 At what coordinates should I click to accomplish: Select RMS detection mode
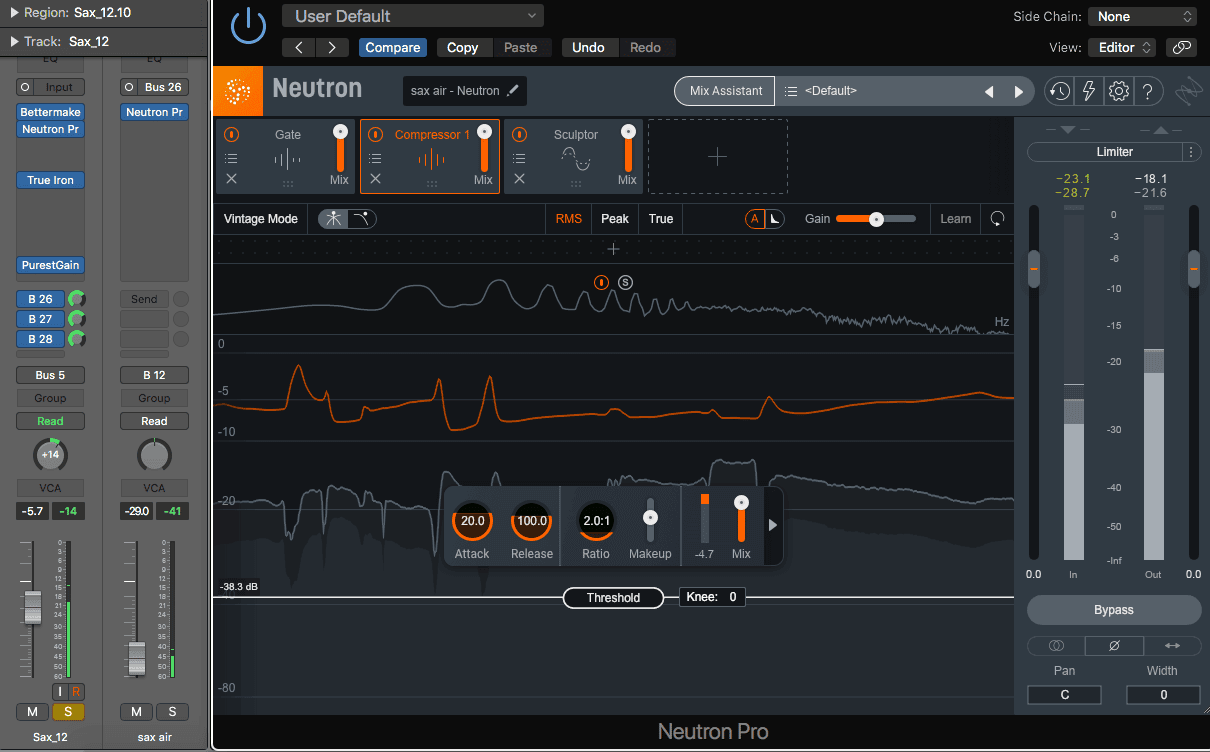[569, 219]
